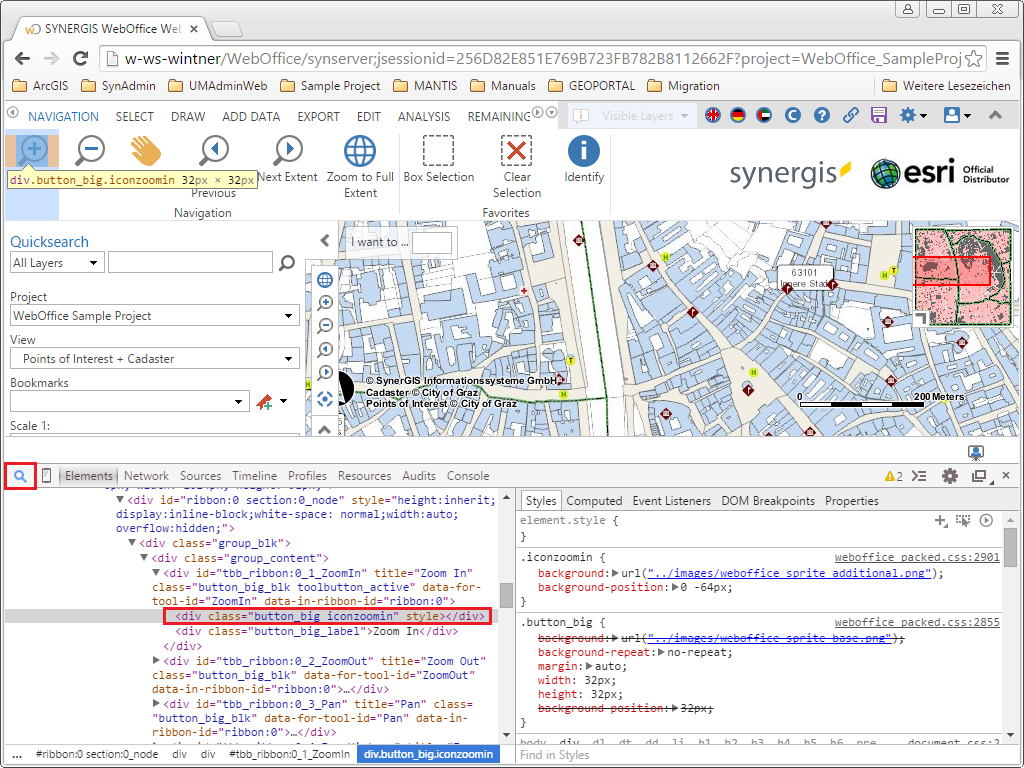Click the Quicksearch text input field

(x=190, y=263)
